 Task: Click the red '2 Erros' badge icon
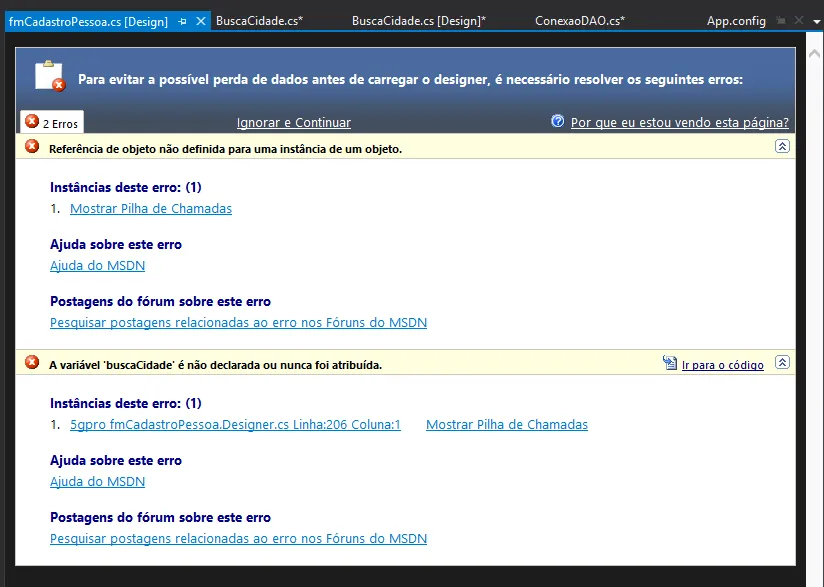click(34, 121)
